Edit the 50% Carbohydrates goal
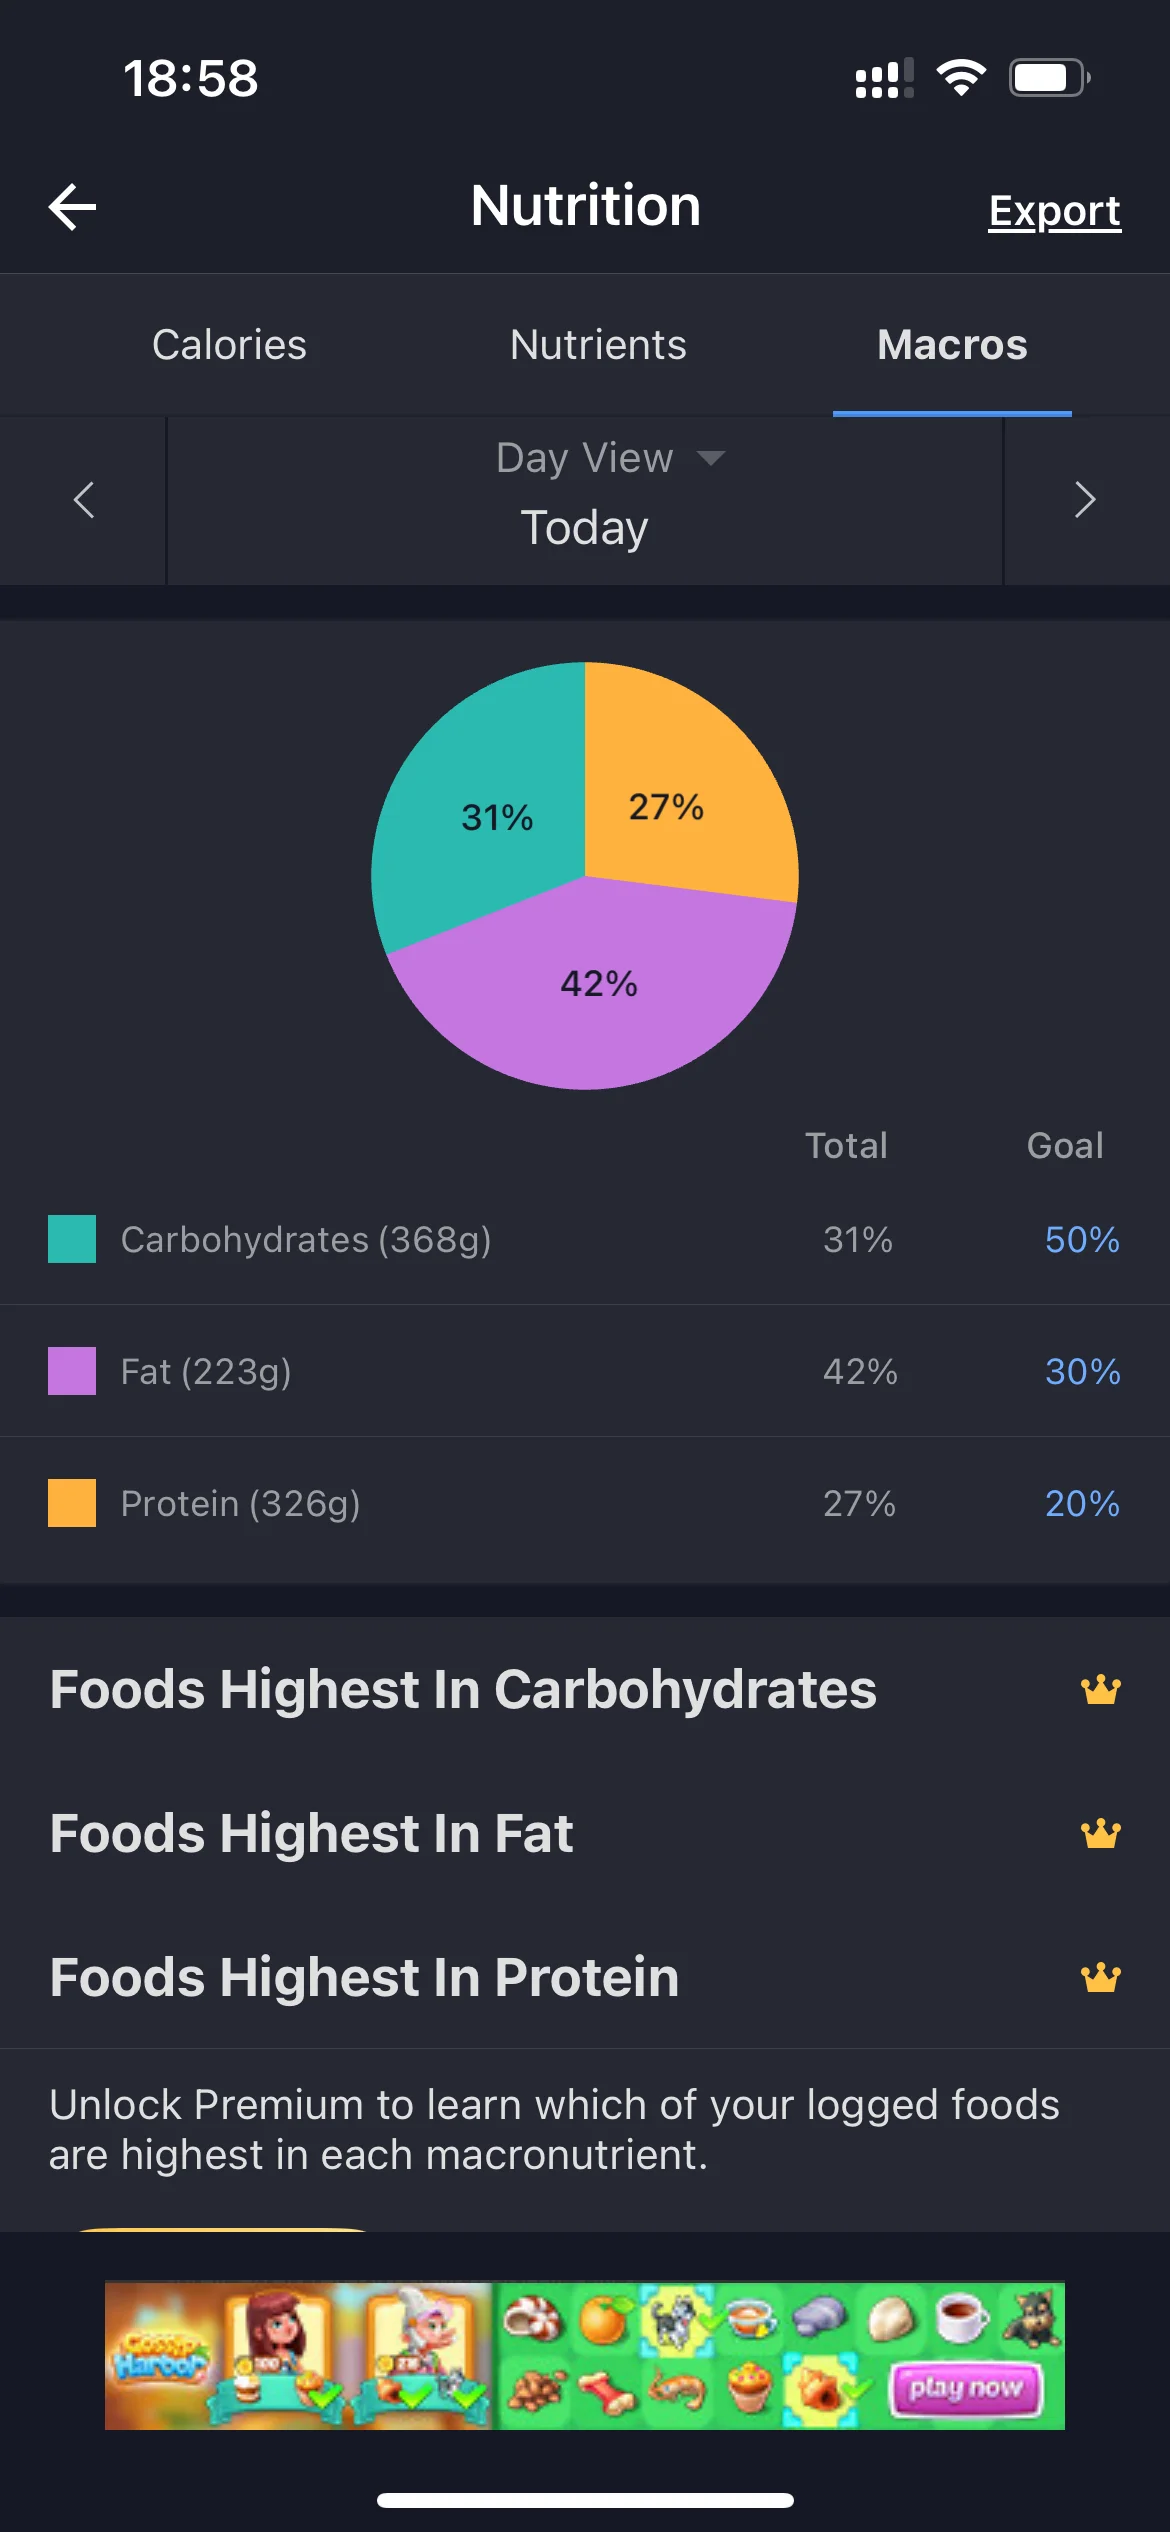This screenshot has height=2532, width=1170. click(1082, 1240)
